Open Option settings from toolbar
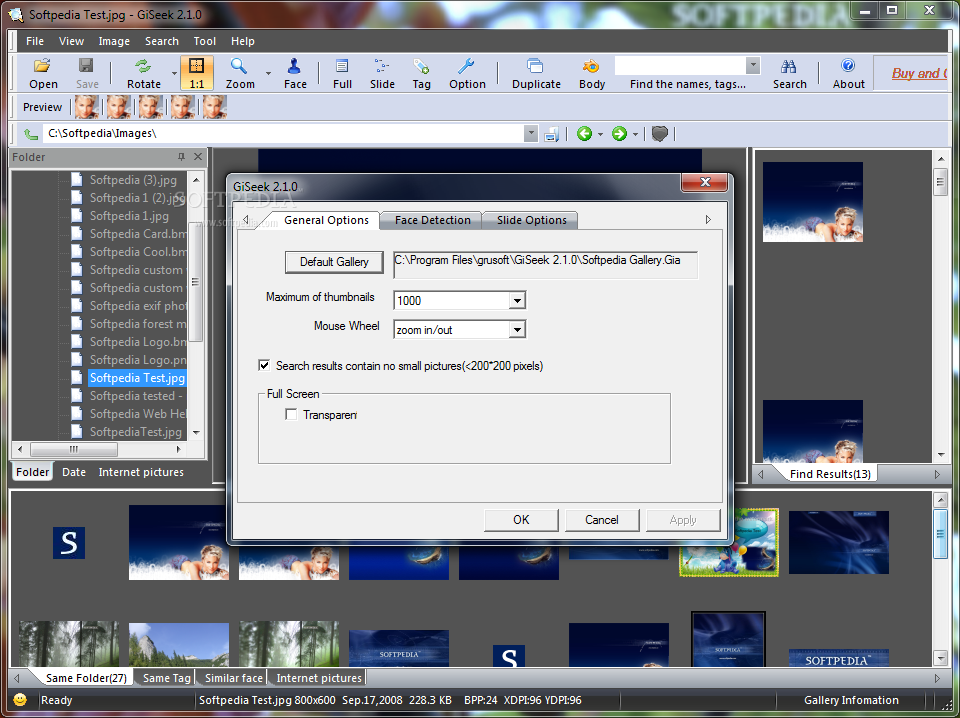This screenshot has width=960, height=718. 467,73
